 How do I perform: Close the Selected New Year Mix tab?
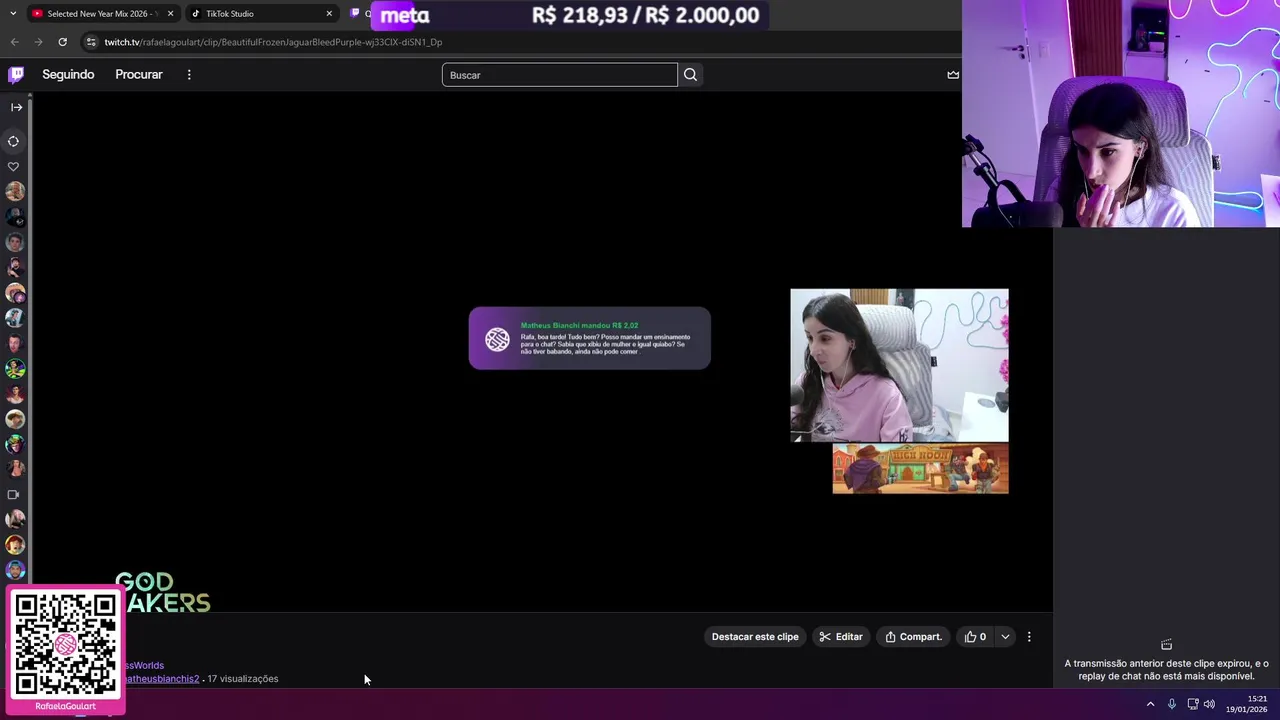[x=170, y=14]
